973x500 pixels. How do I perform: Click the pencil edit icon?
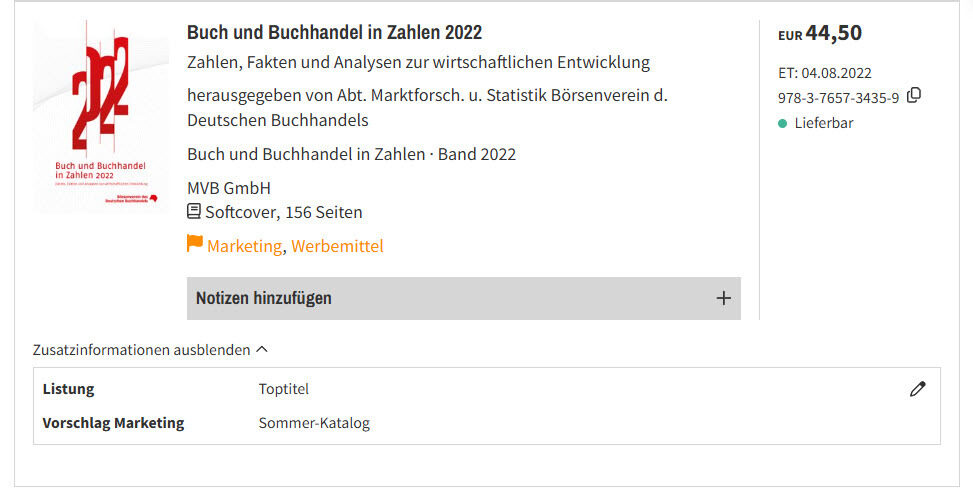pos(917,389)
